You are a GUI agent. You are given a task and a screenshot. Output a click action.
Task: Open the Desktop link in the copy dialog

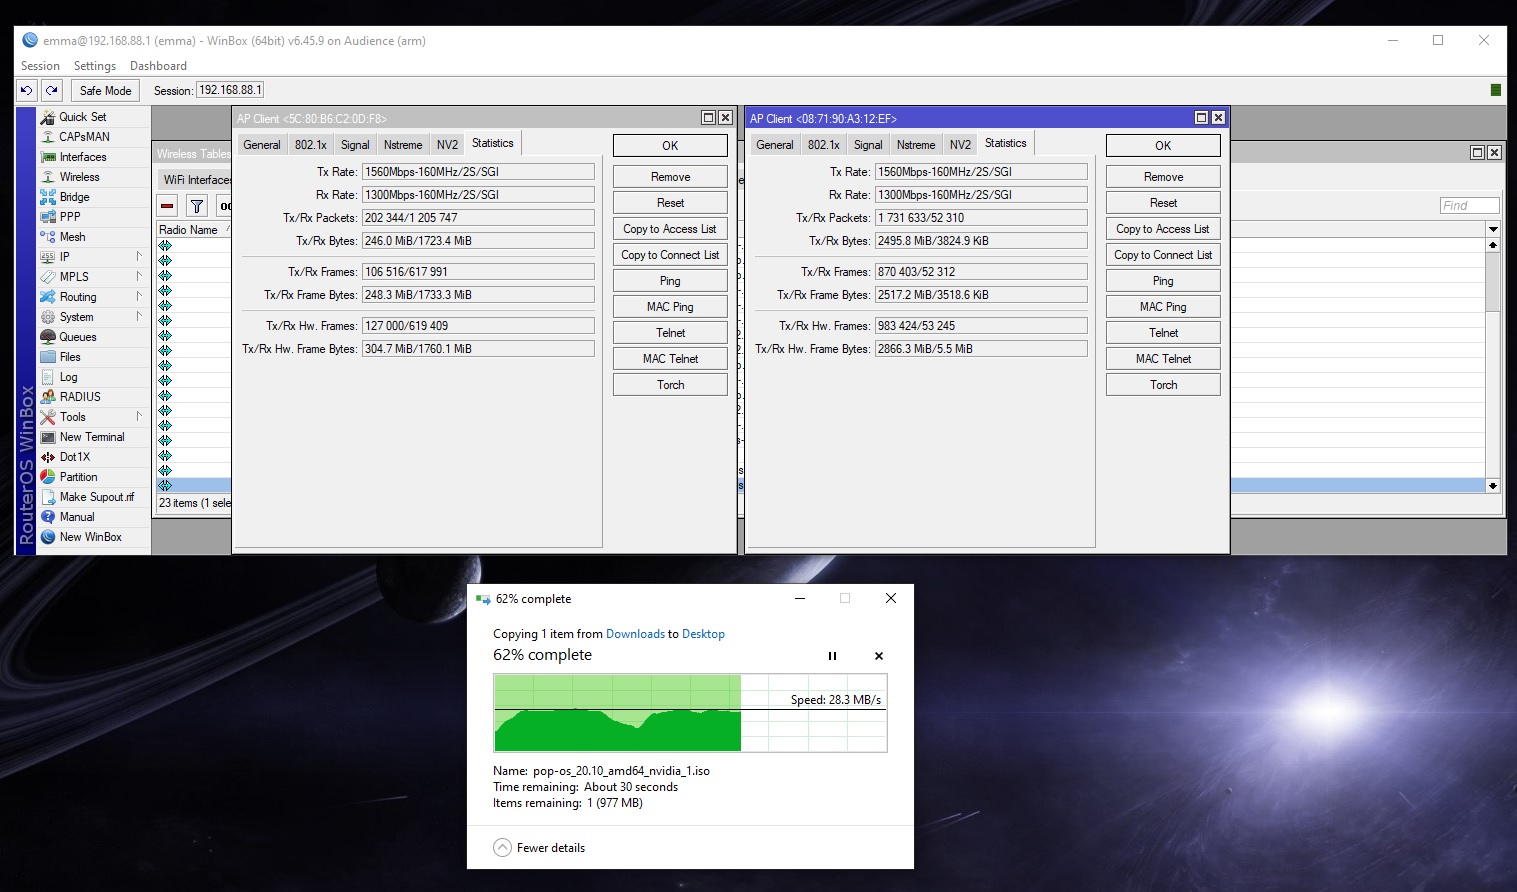[x=703, y=634]
